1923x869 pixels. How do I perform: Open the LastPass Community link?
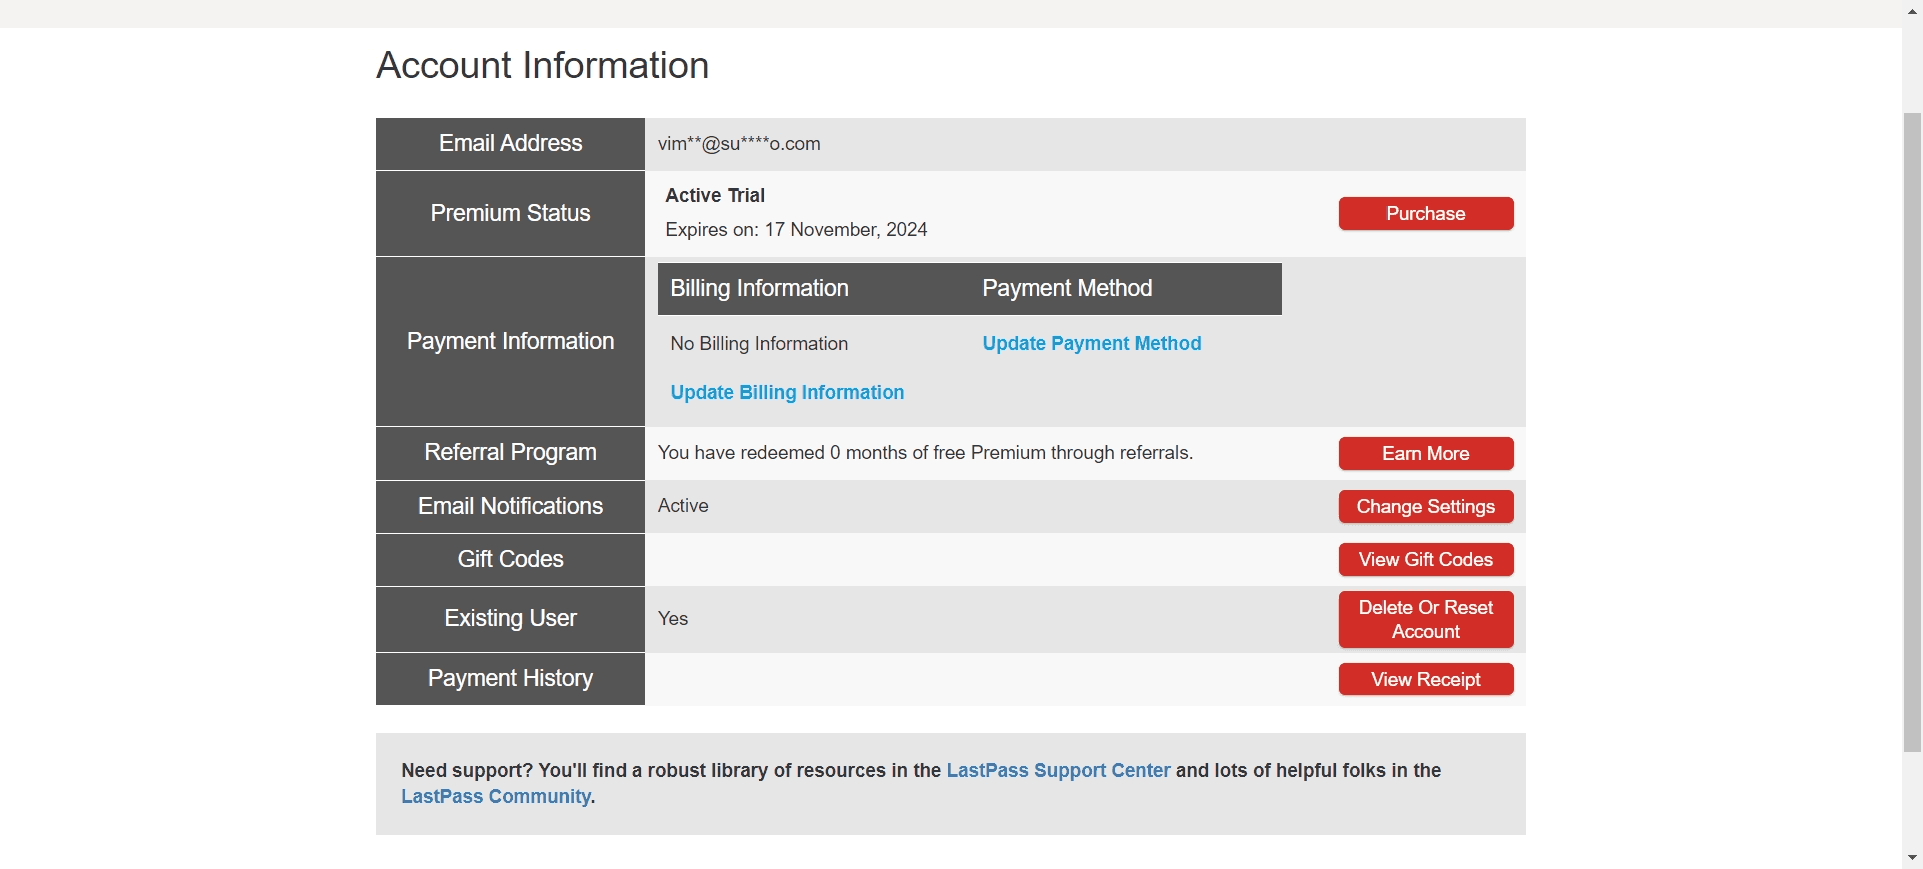point(495,797)
